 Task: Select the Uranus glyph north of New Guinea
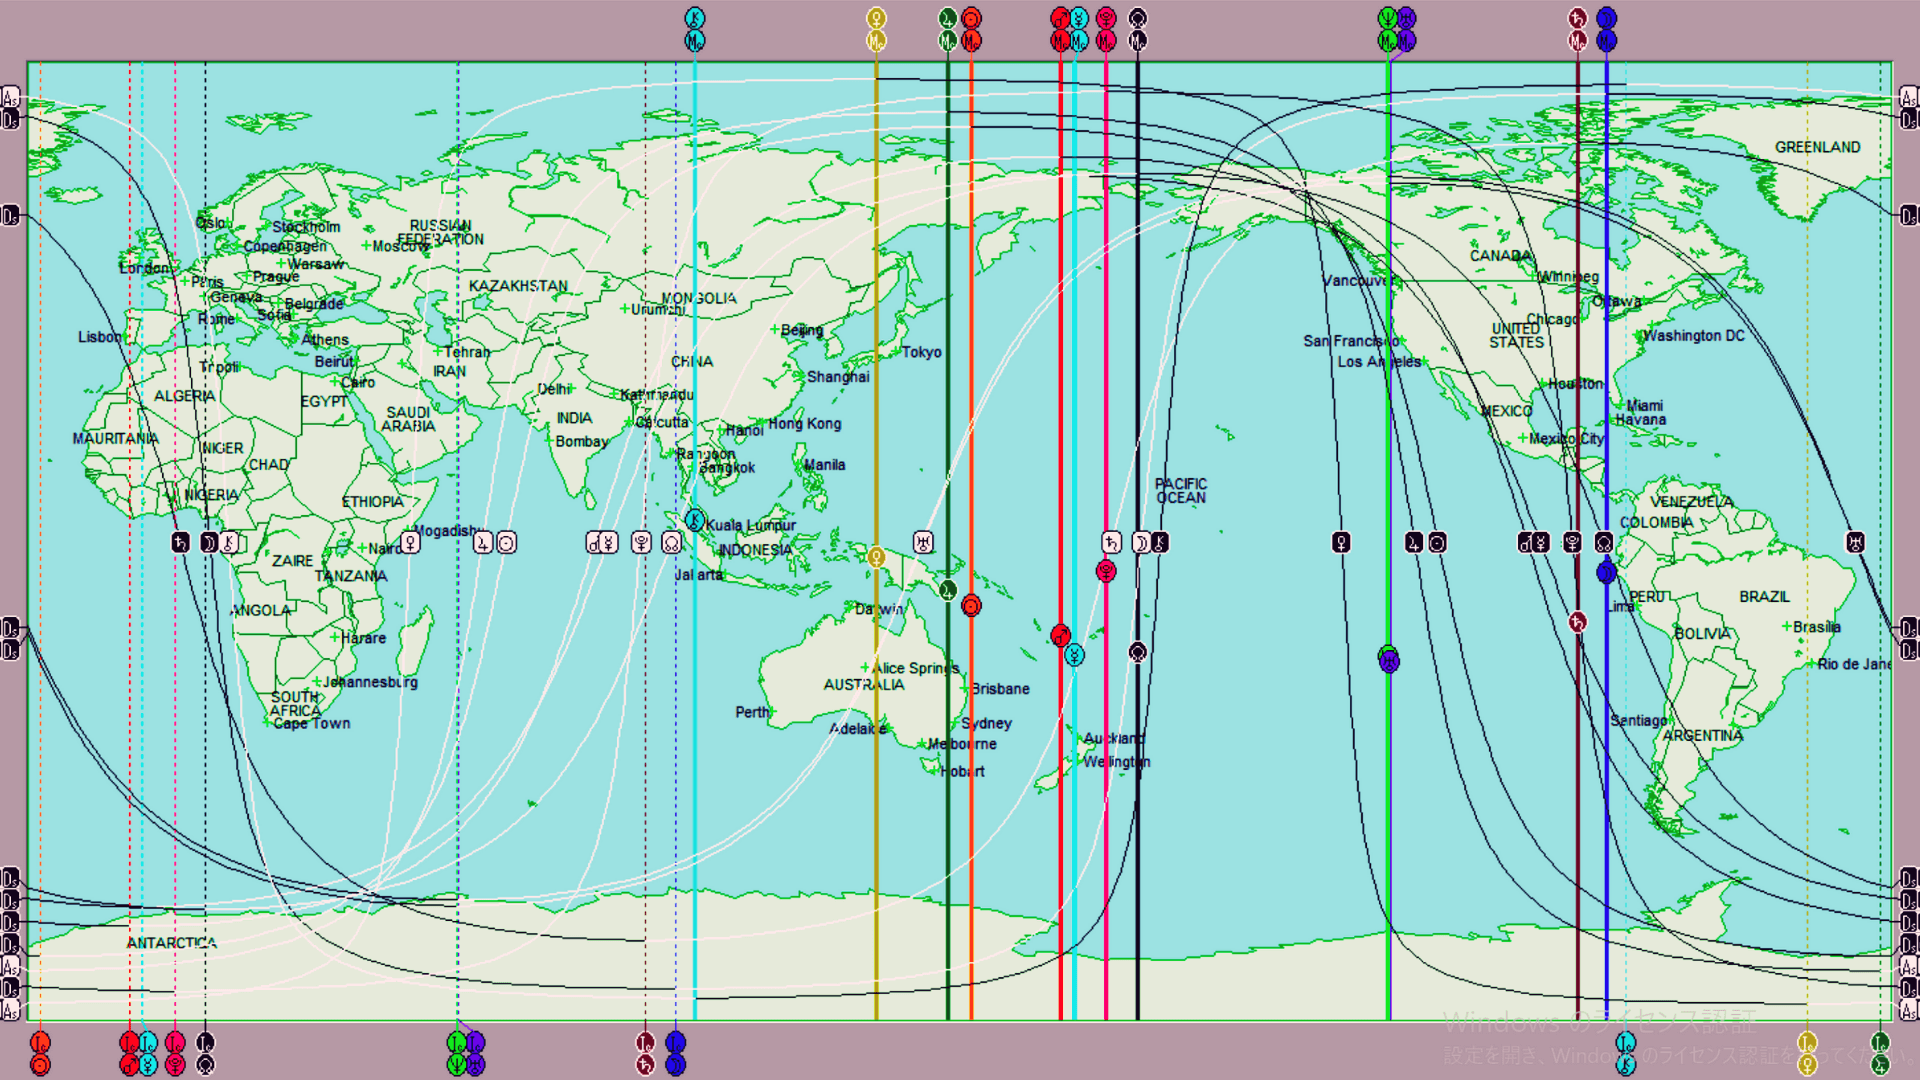click(924, 542)
